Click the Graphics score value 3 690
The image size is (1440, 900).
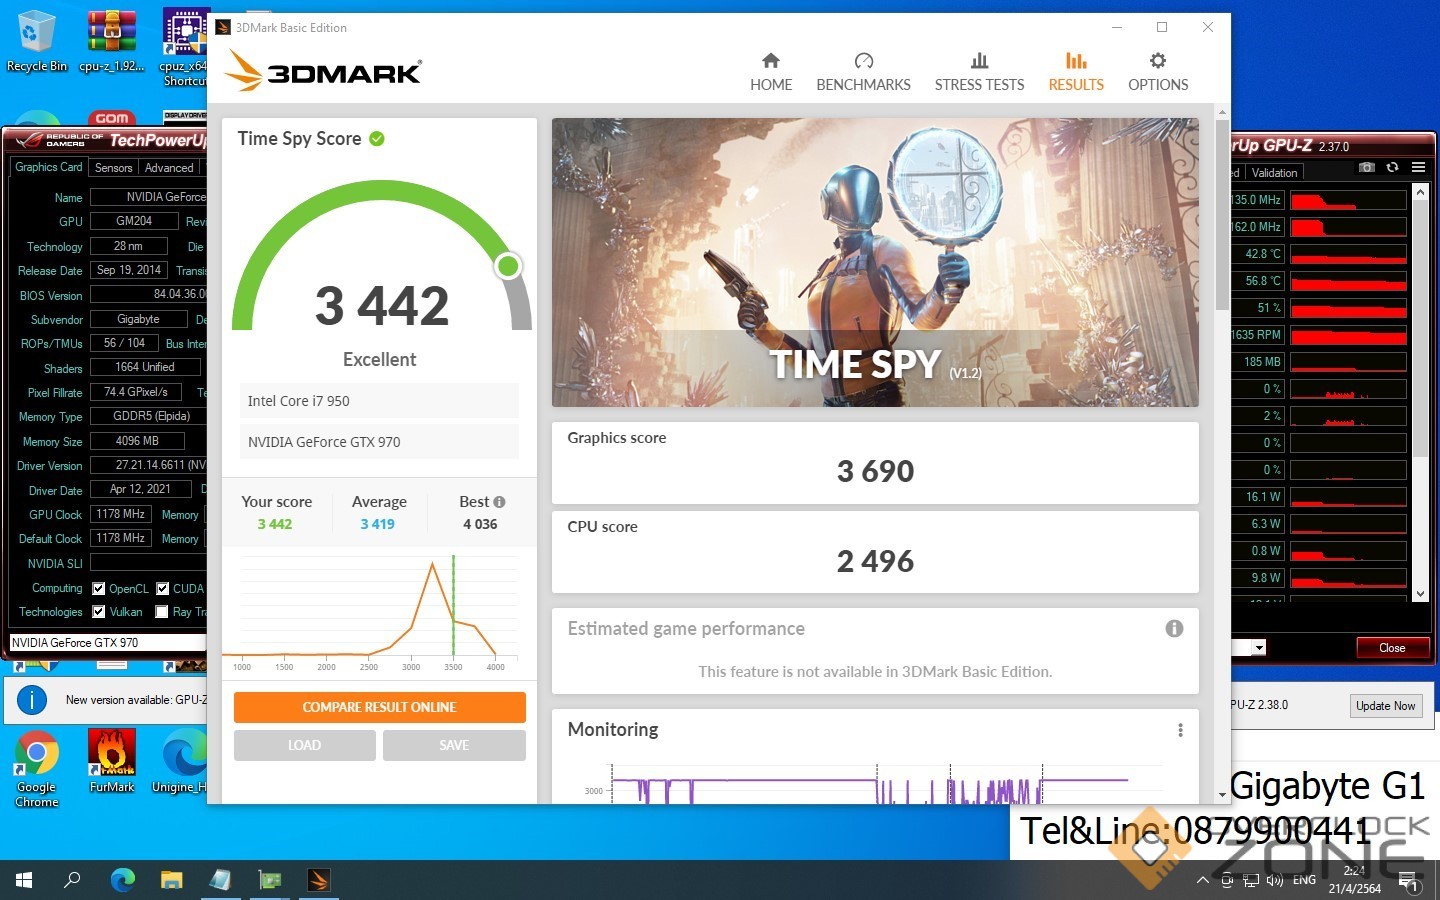tap(875, 471)
